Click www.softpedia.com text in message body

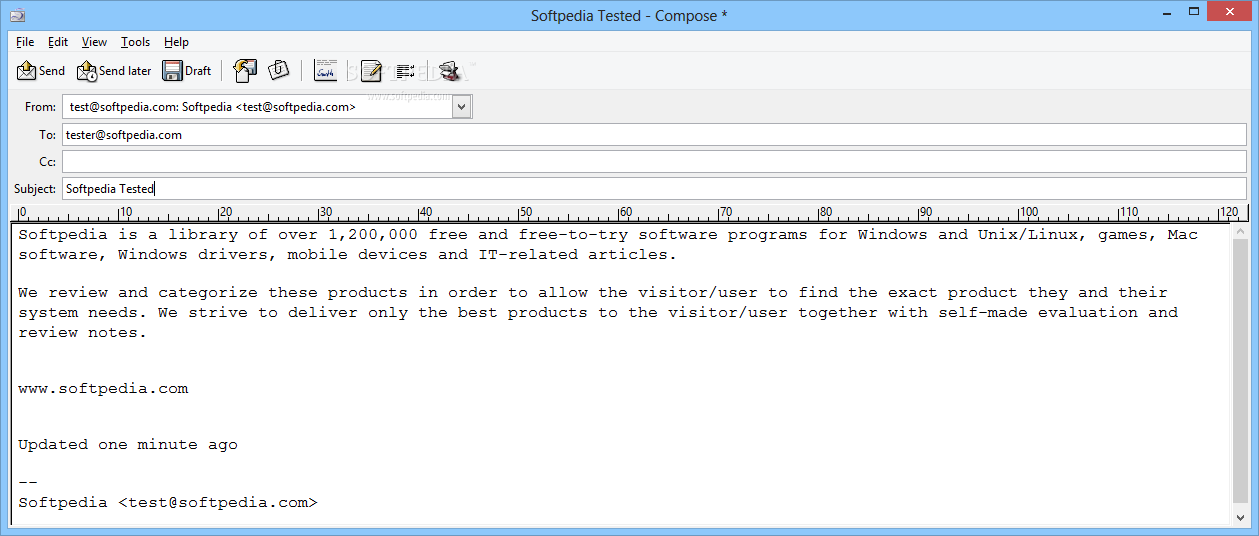(103, 389)
